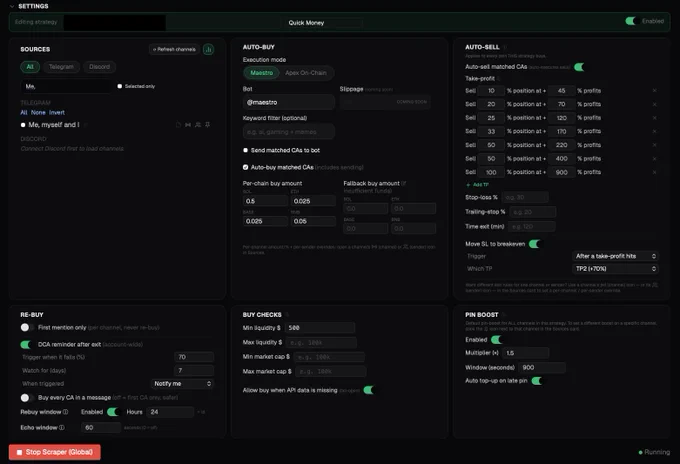Select the Discord sources filter tab

(x=99, y=67)
